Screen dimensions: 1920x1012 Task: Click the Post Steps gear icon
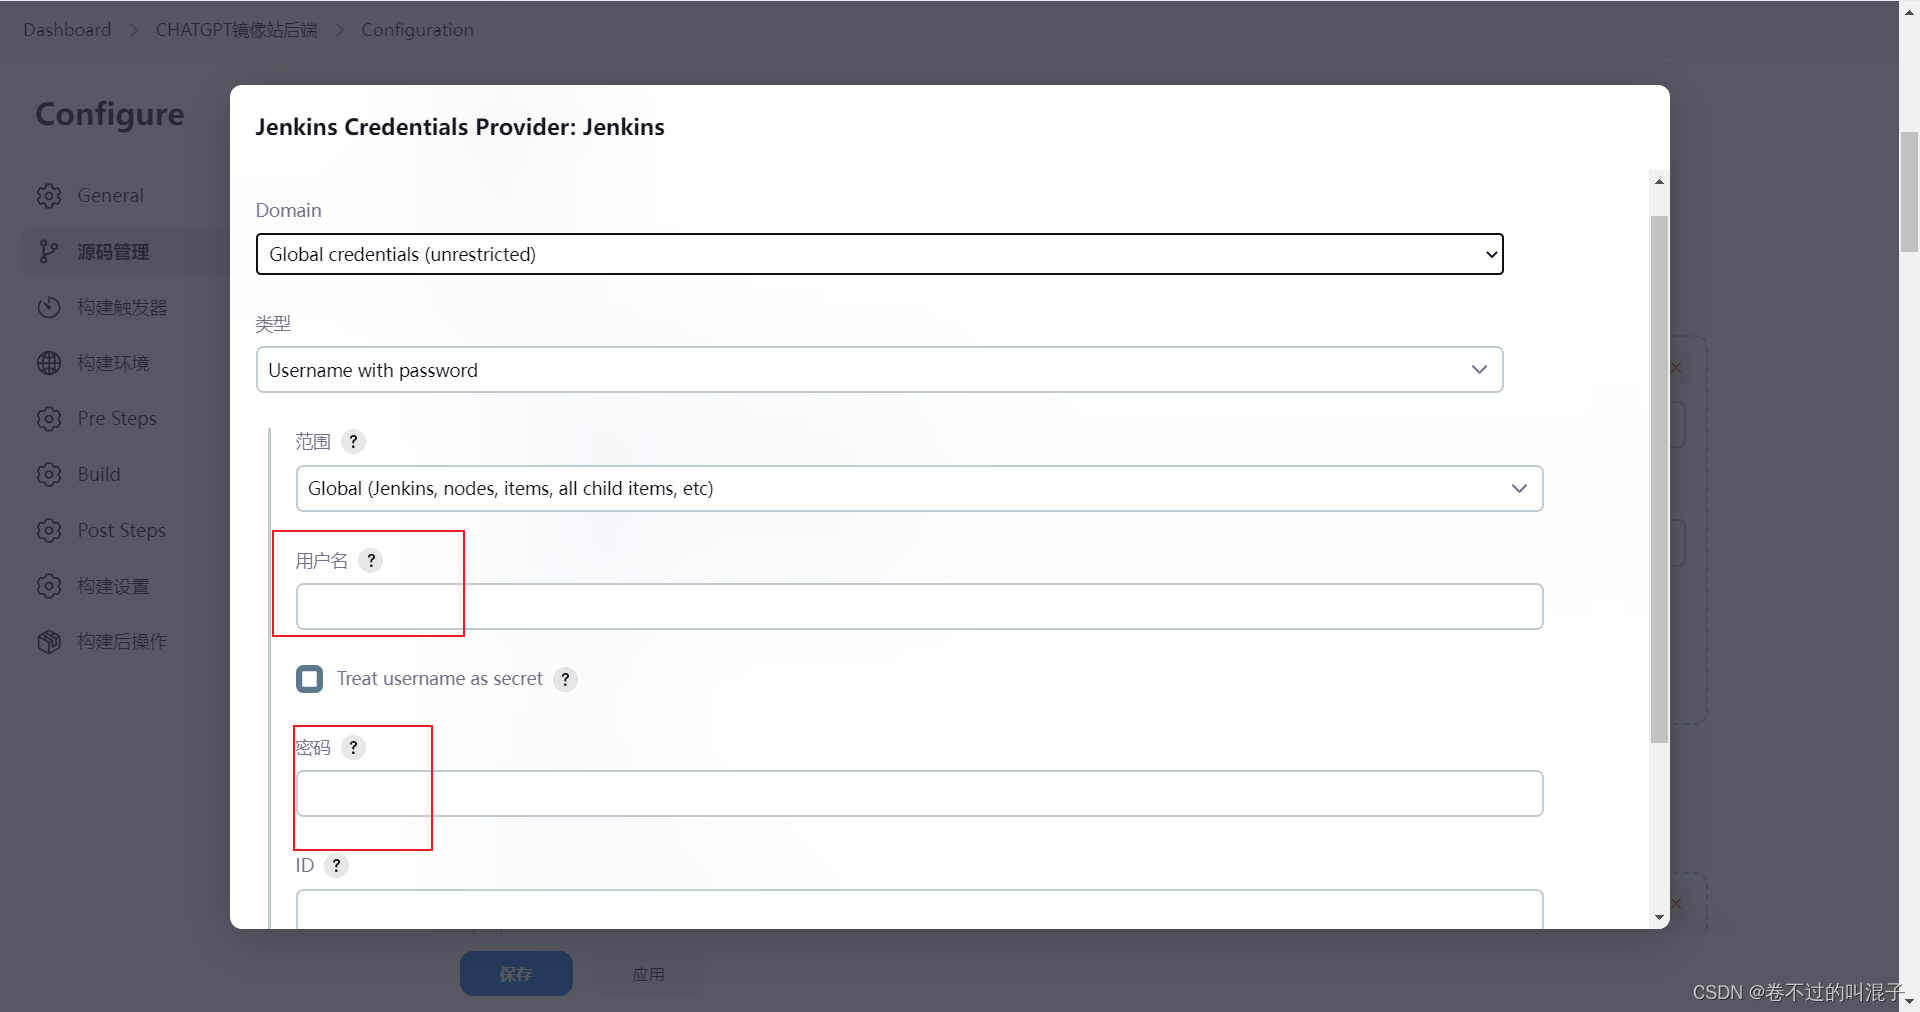49,530
